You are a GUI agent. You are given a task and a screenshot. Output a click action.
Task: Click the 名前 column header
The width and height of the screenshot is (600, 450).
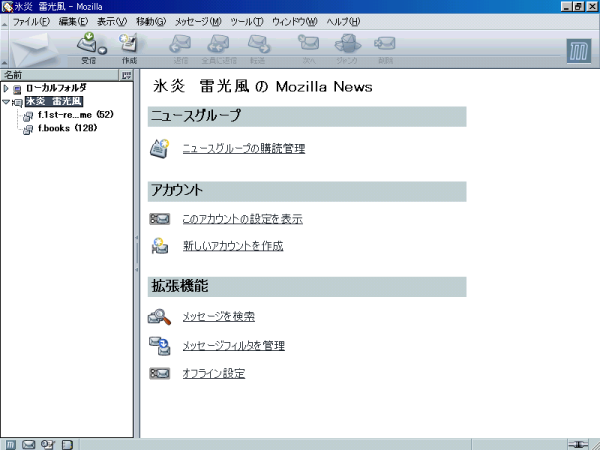pyautogui.click(x=59, y=75)
